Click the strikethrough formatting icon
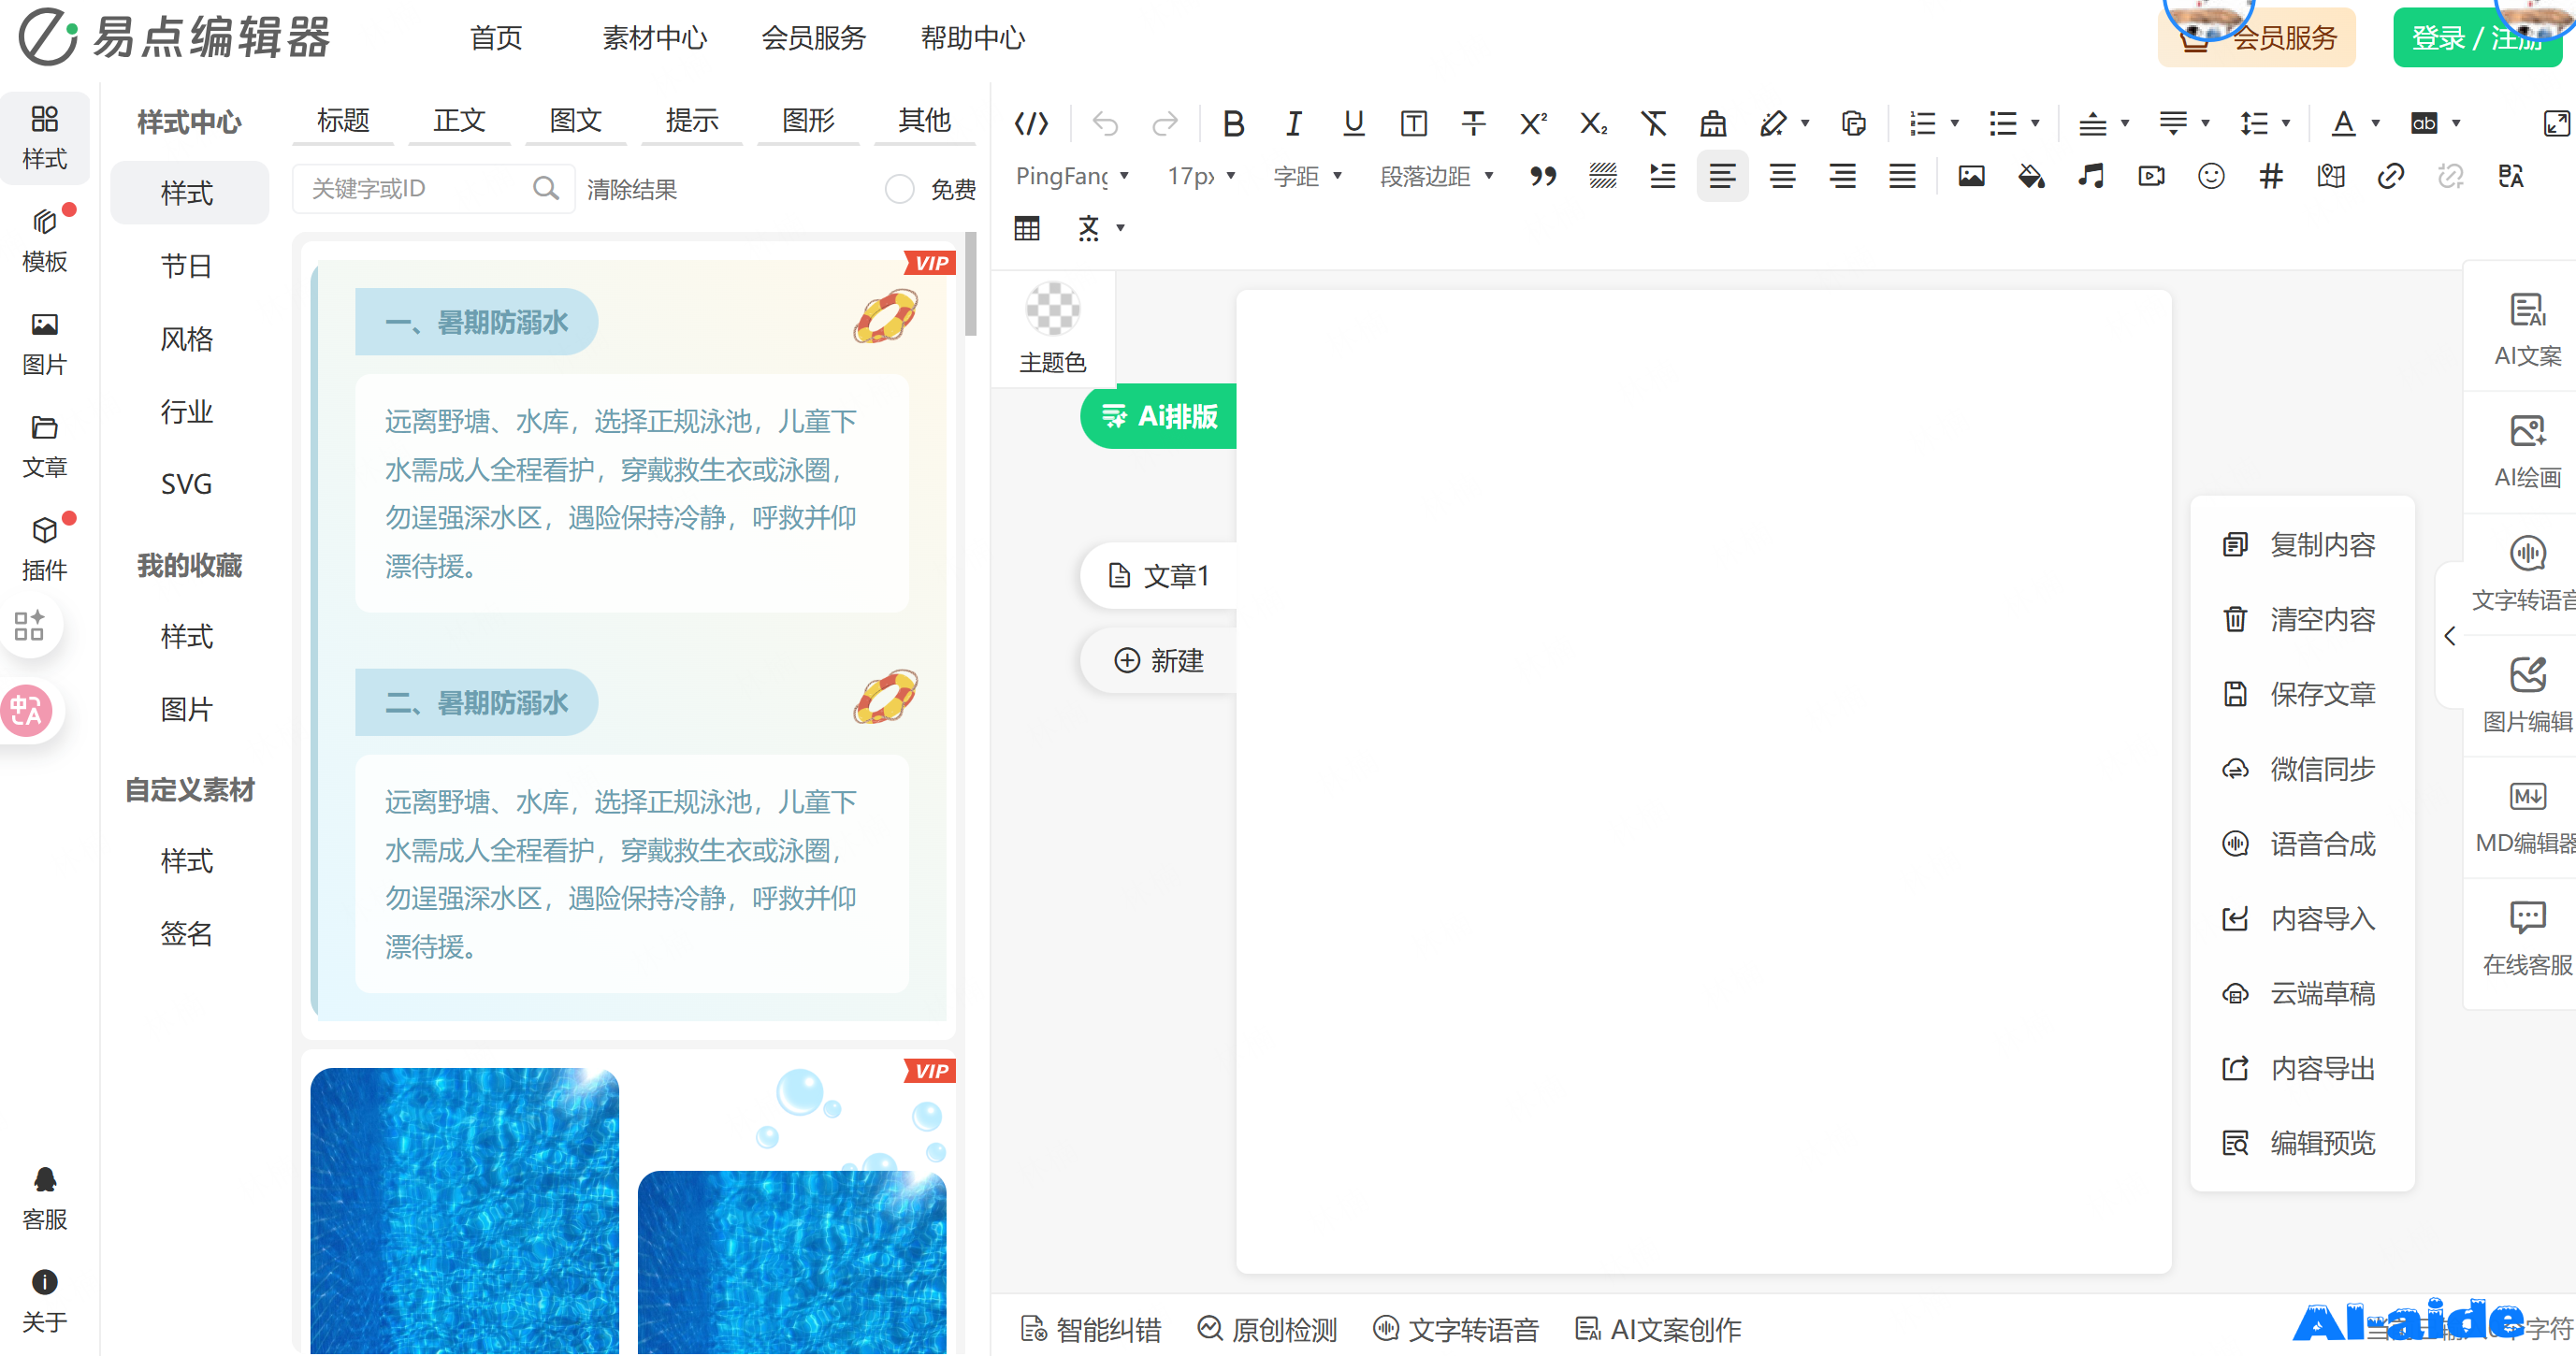2576x1356 pixels. 1473,124
